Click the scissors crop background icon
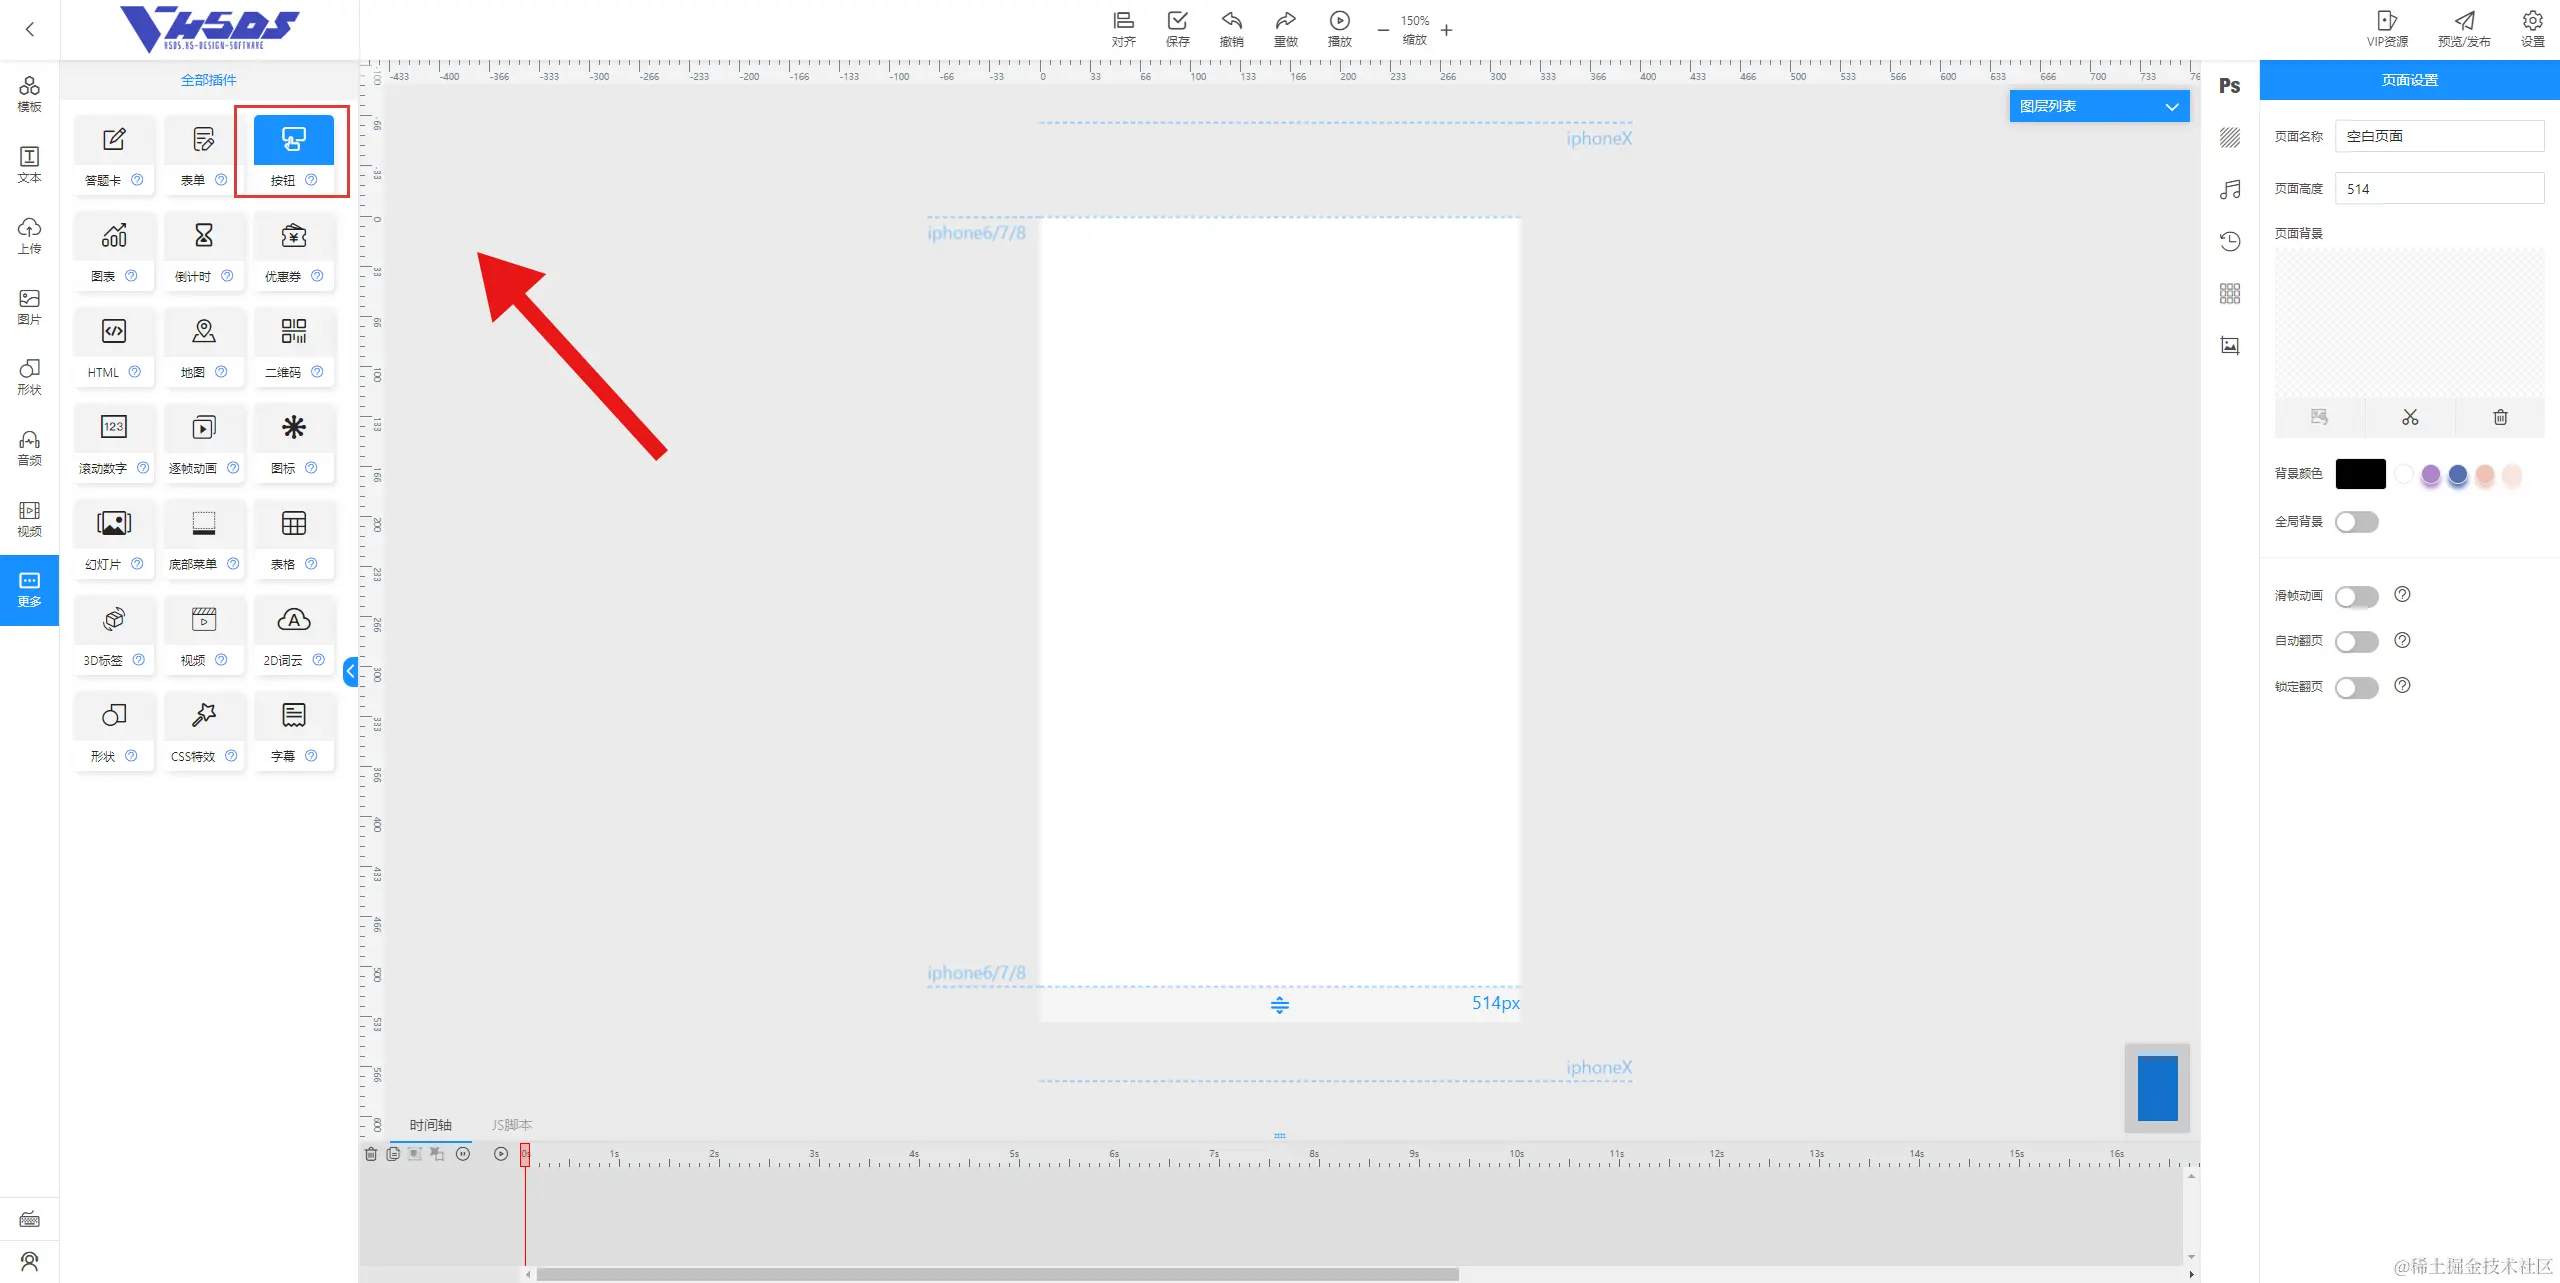This screenshot has width=2560, height=1283. pyautogui.click(x=2410, y=417)
